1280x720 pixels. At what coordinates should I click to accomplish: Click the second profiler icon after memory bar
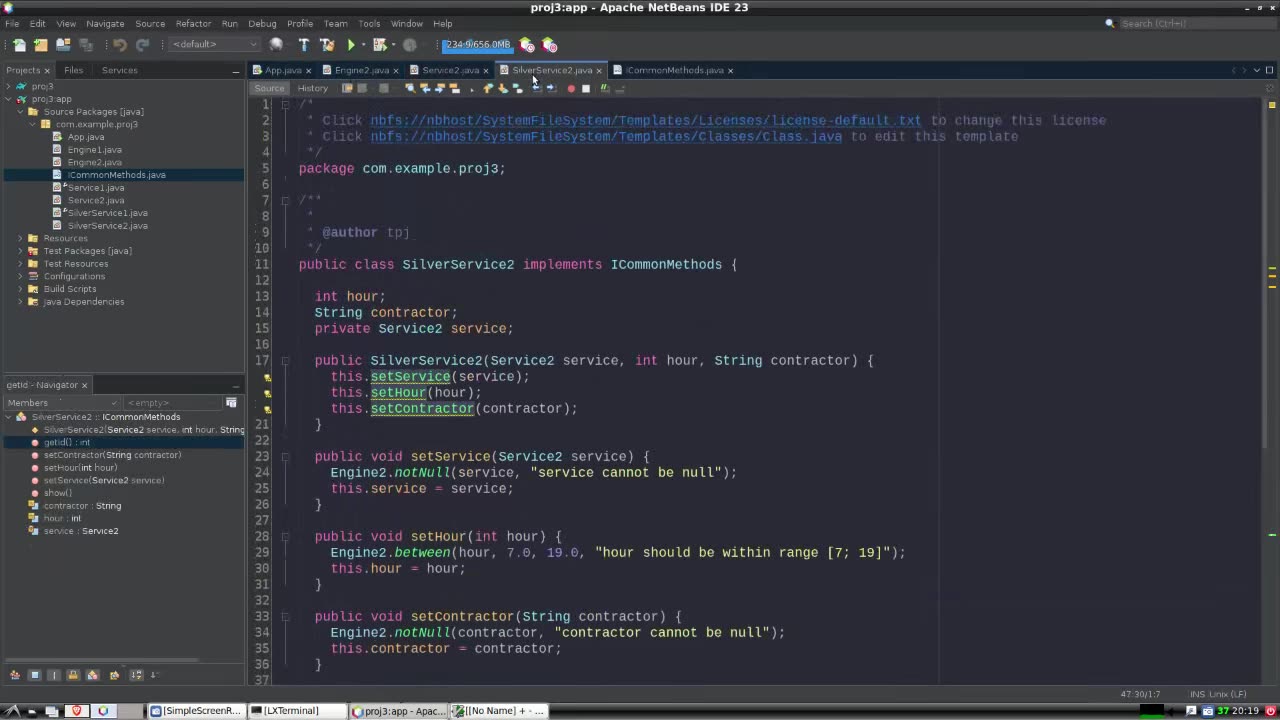click(x=549, y=45)
